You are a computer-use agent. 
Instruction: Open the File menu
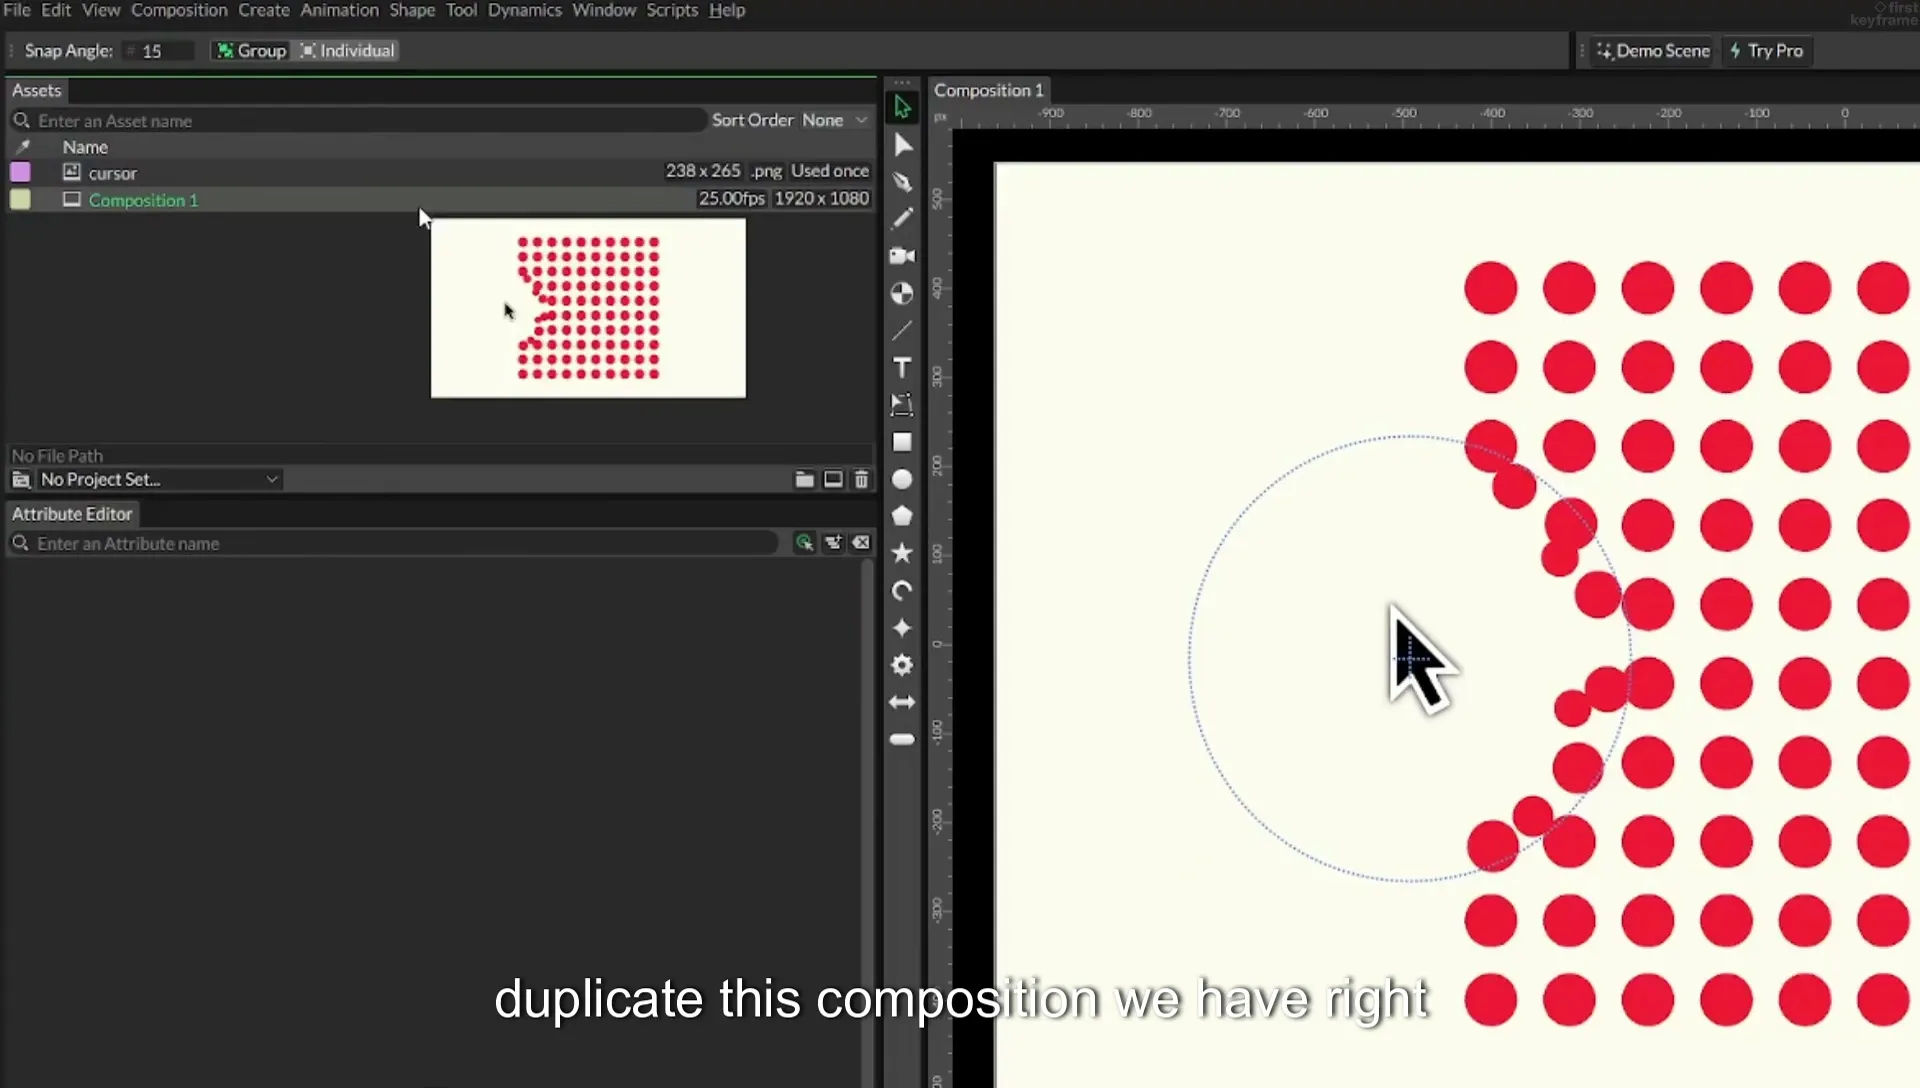pos(17,10)
